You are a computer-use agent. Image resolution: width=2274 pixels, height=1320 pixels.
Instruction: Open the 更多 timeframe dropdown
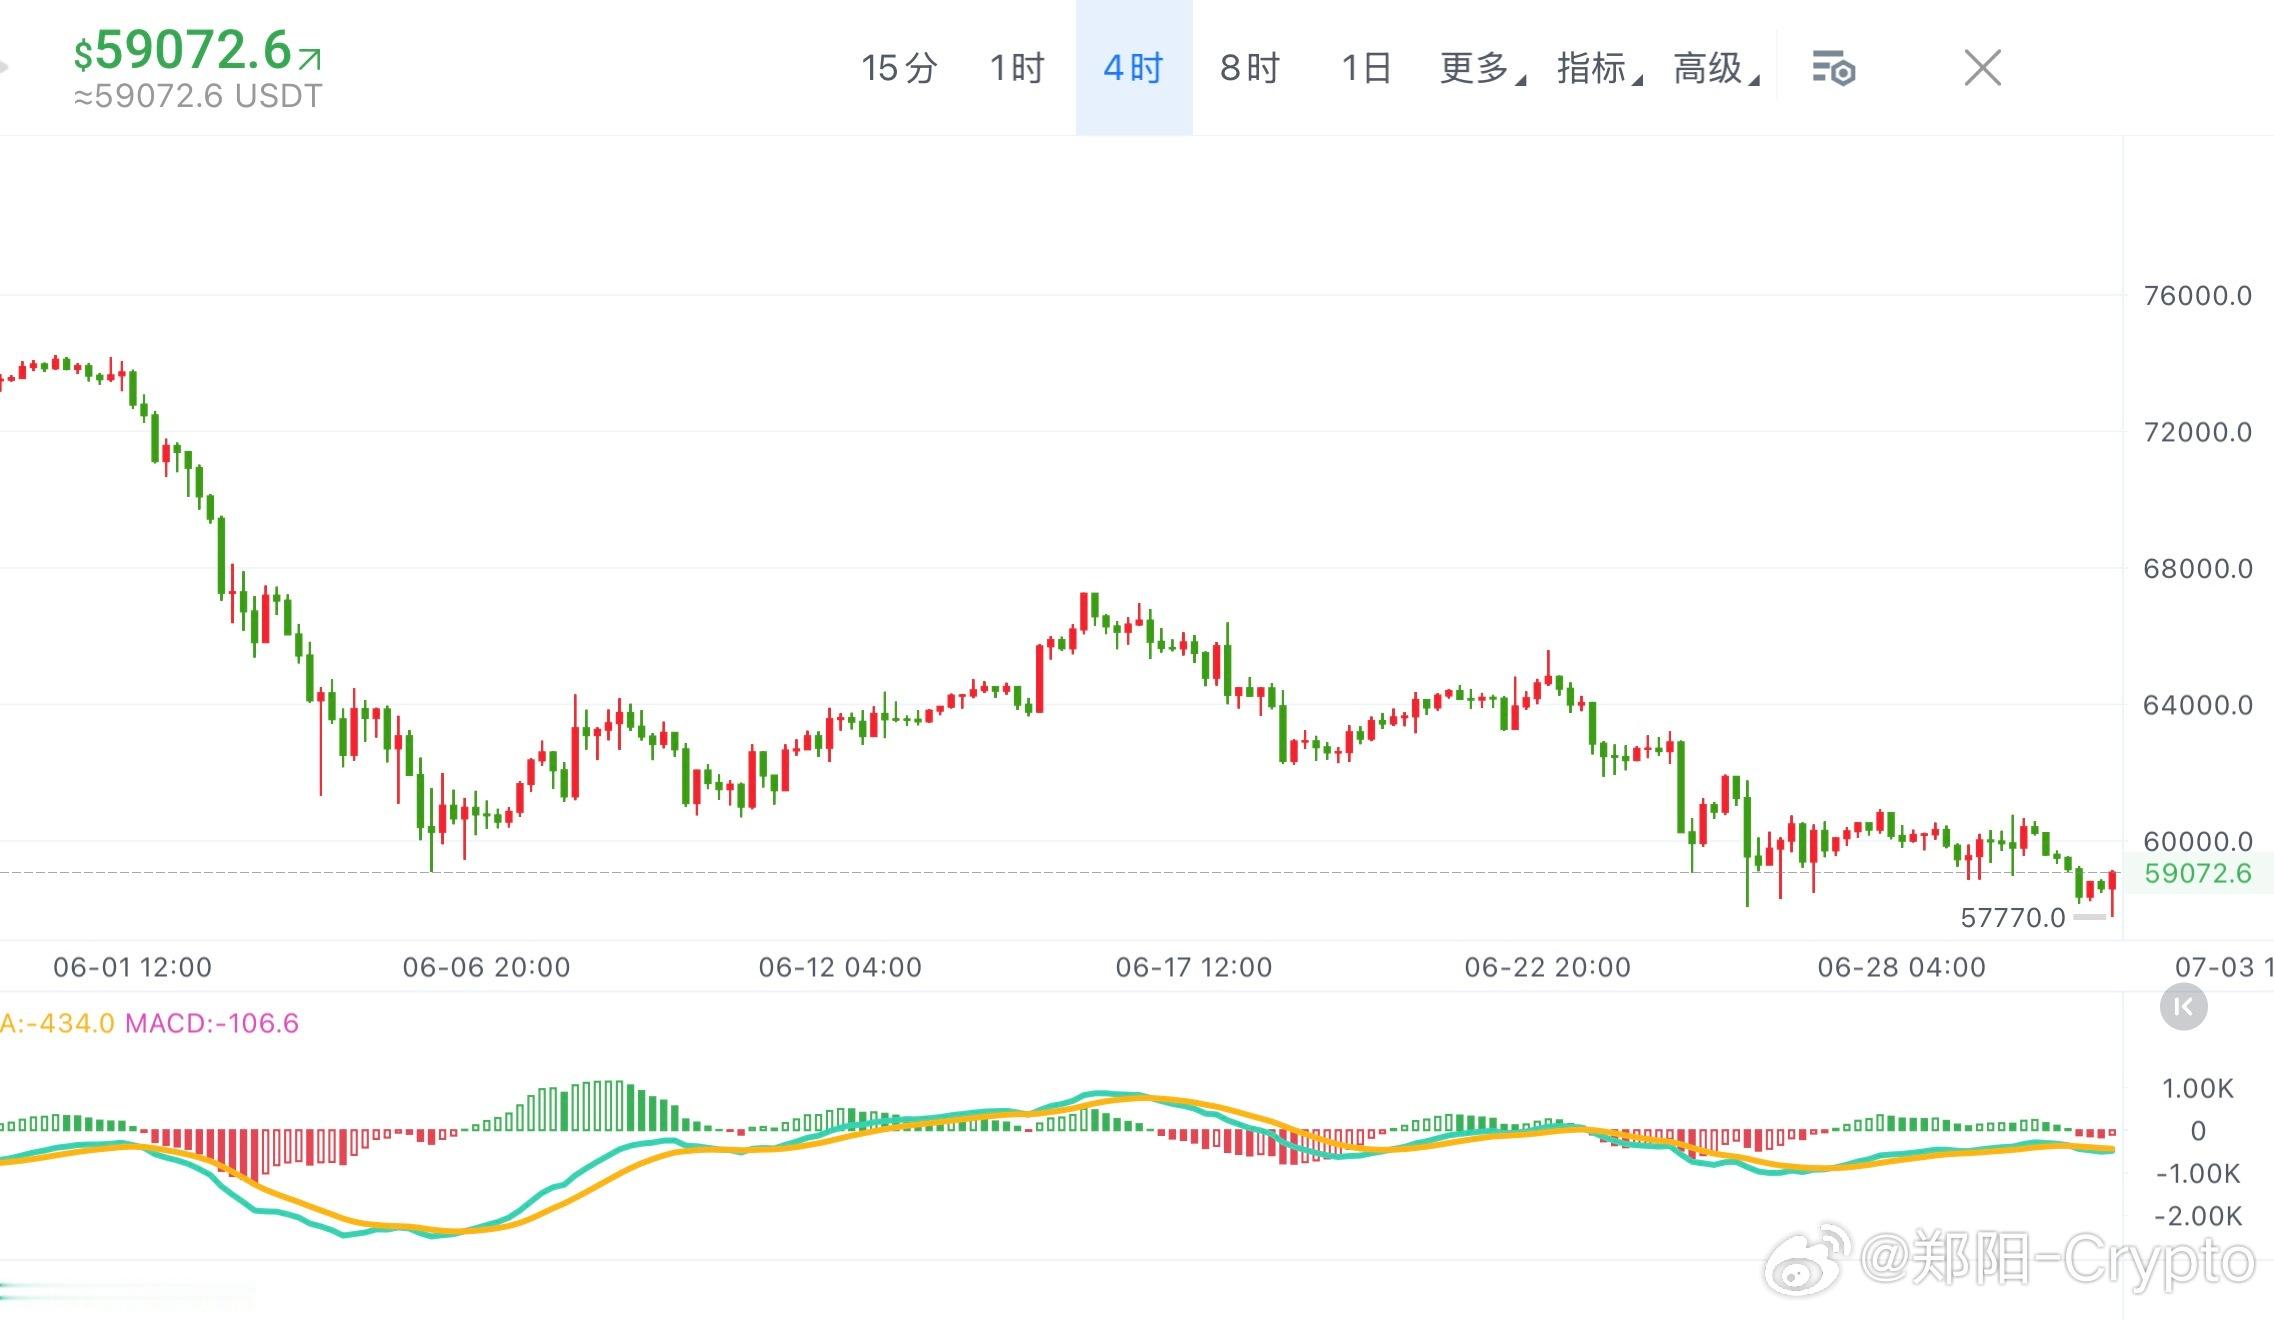[x=1482, y=68]
